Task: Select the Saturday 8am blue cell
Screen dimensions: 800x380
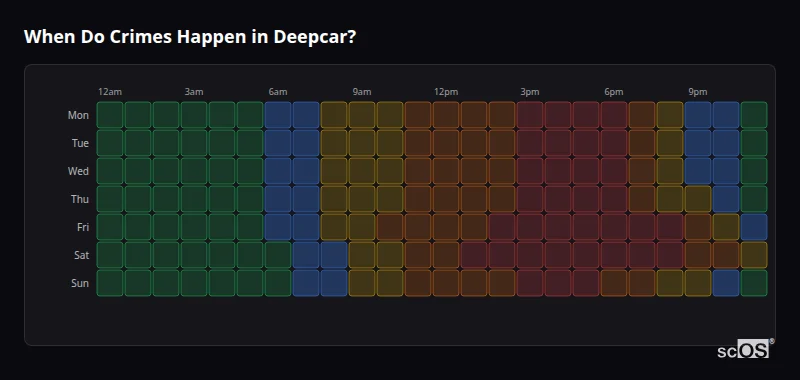Action: [x=334, y=255]
